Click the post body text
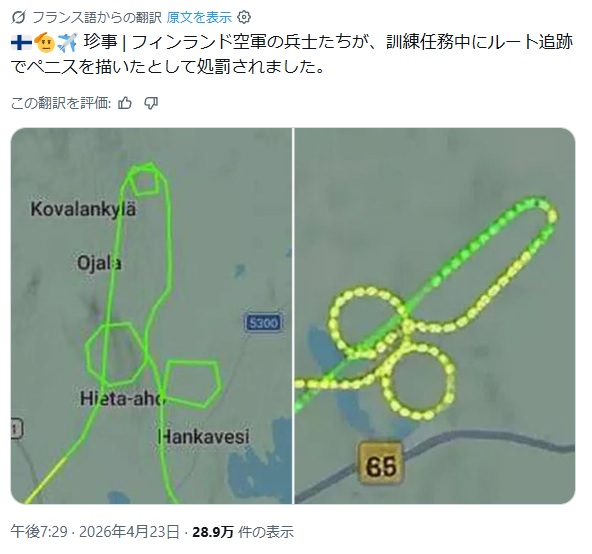This screenshot has height=554, width=592. coord(292,54)
